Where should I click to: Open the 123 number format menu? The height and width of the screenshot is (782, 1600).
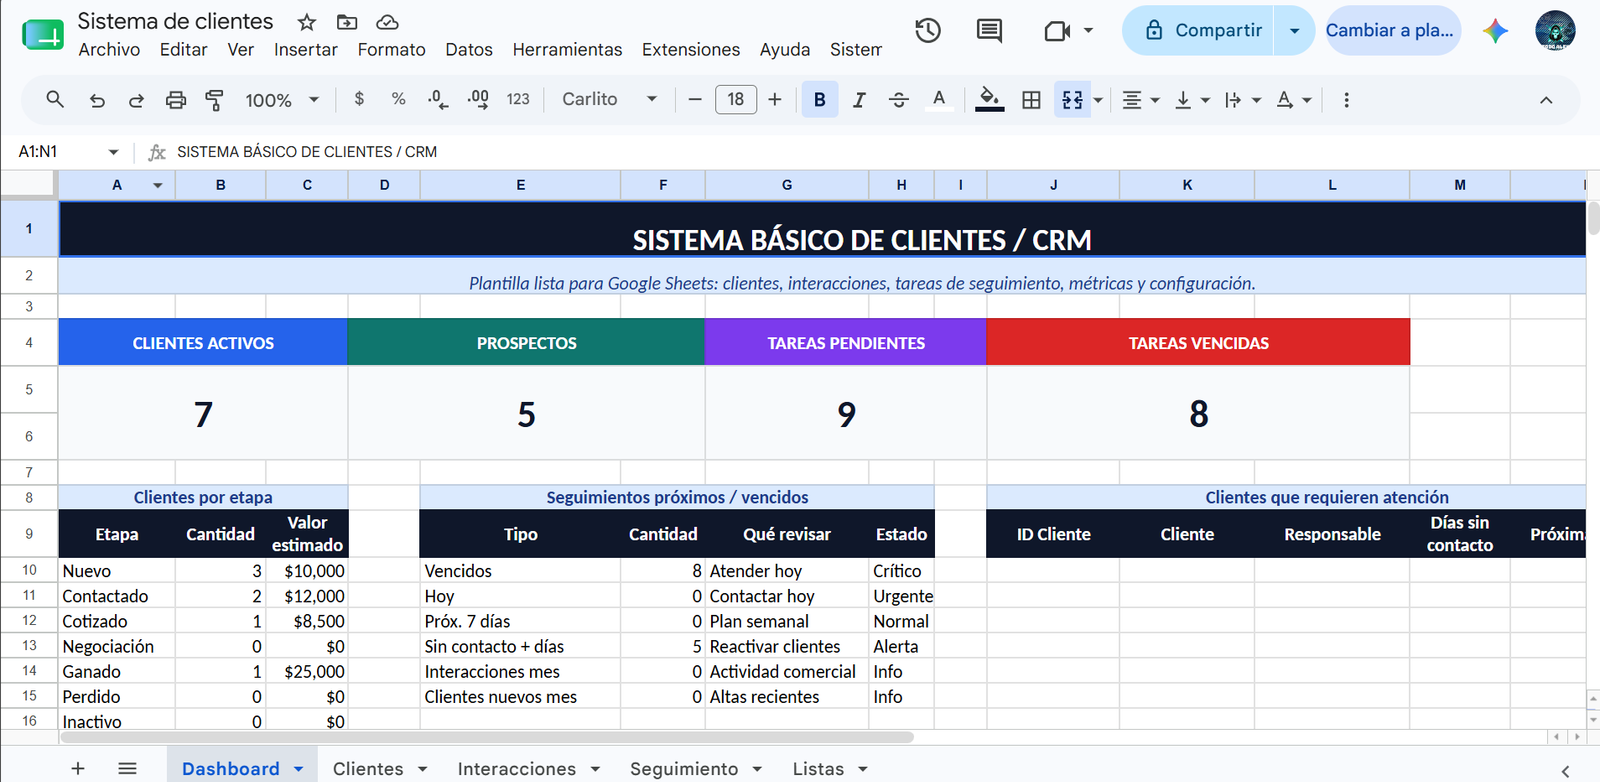point(518,99)
